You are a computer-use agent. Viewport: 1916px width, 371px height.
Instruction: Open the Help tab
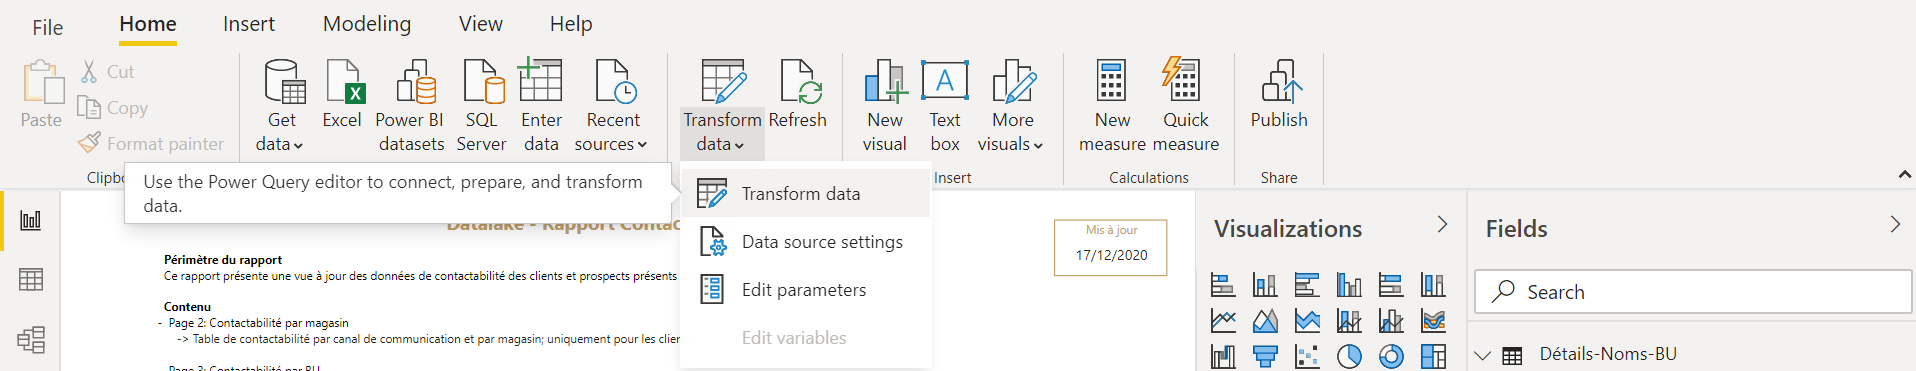(x=571, y=24)
